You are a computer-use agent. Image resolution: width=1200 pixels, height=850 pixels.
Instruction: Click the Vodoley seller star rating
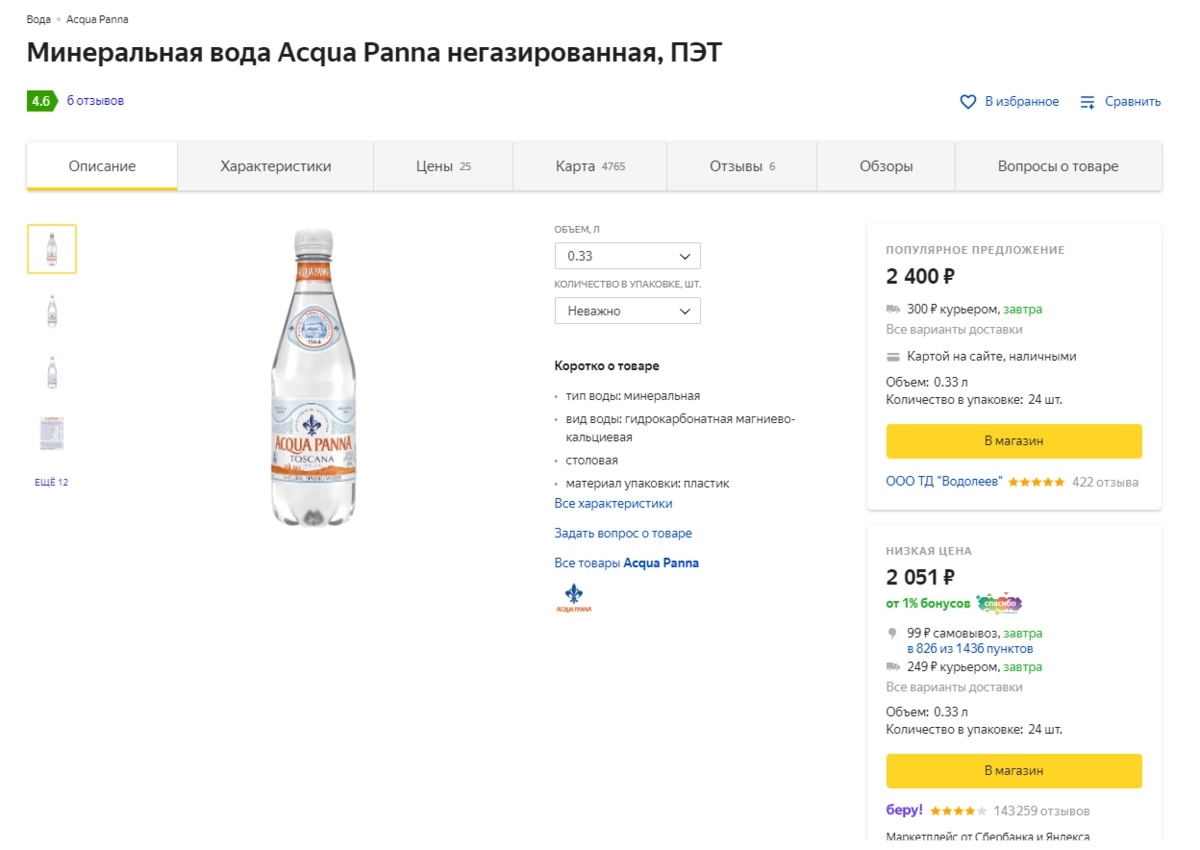coord(1036,482)
